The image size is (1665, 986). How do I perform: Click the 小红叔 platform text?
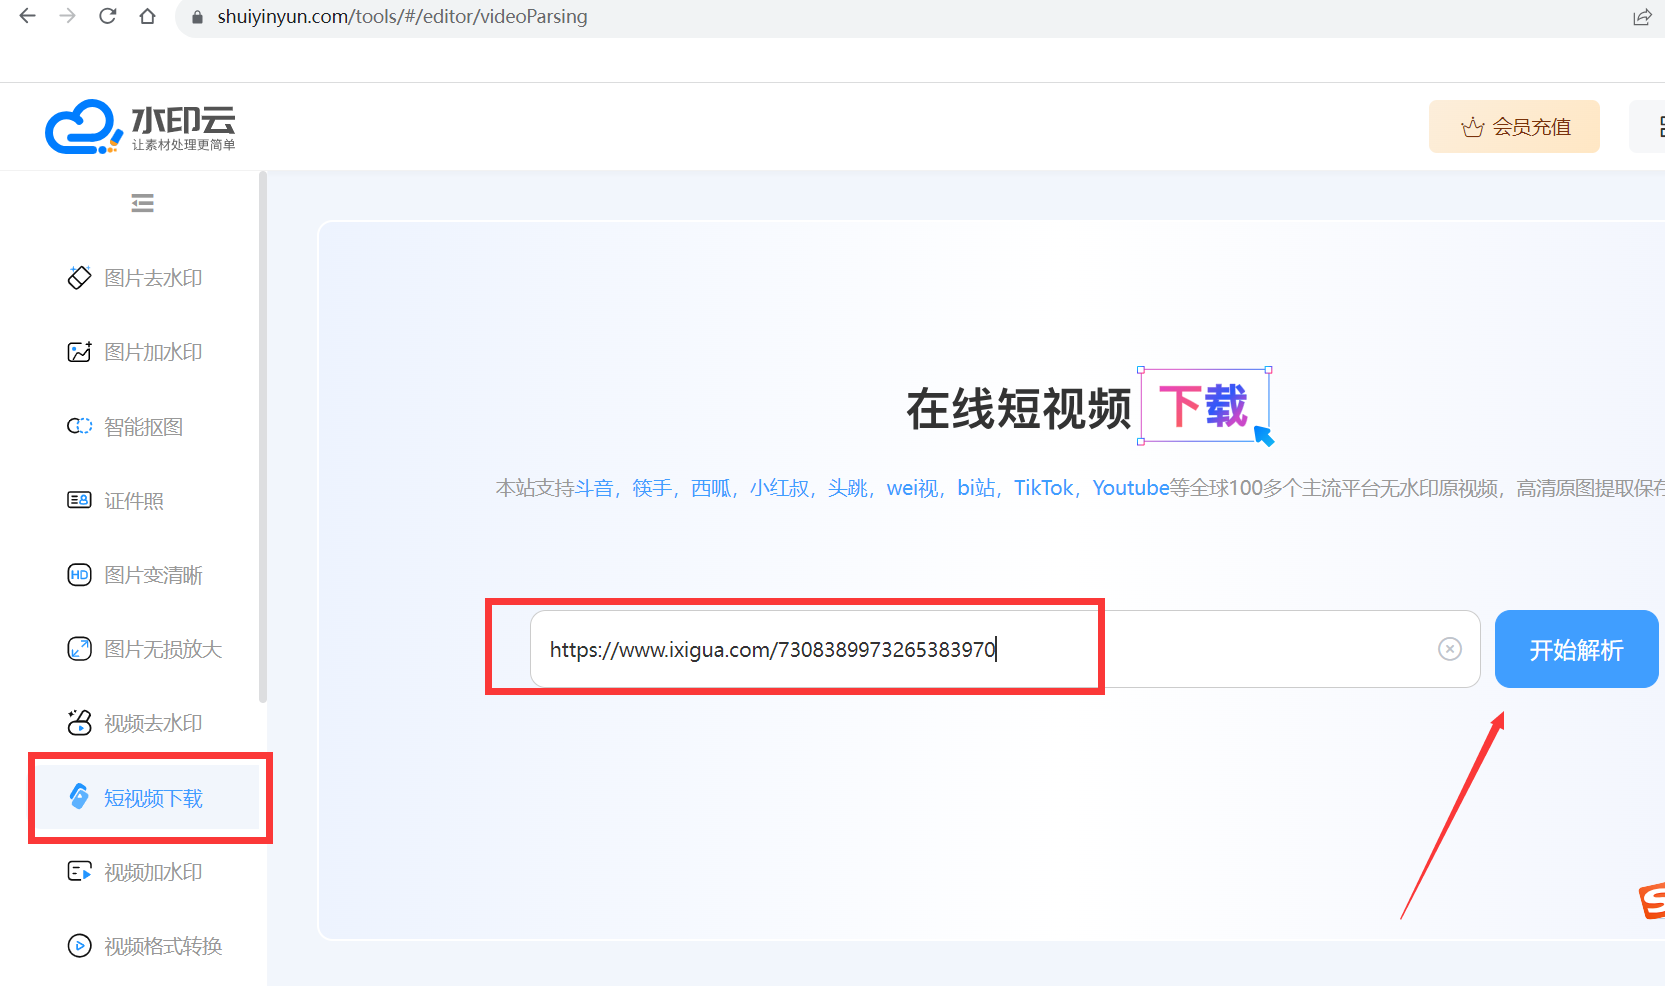(x=779, y=488)
